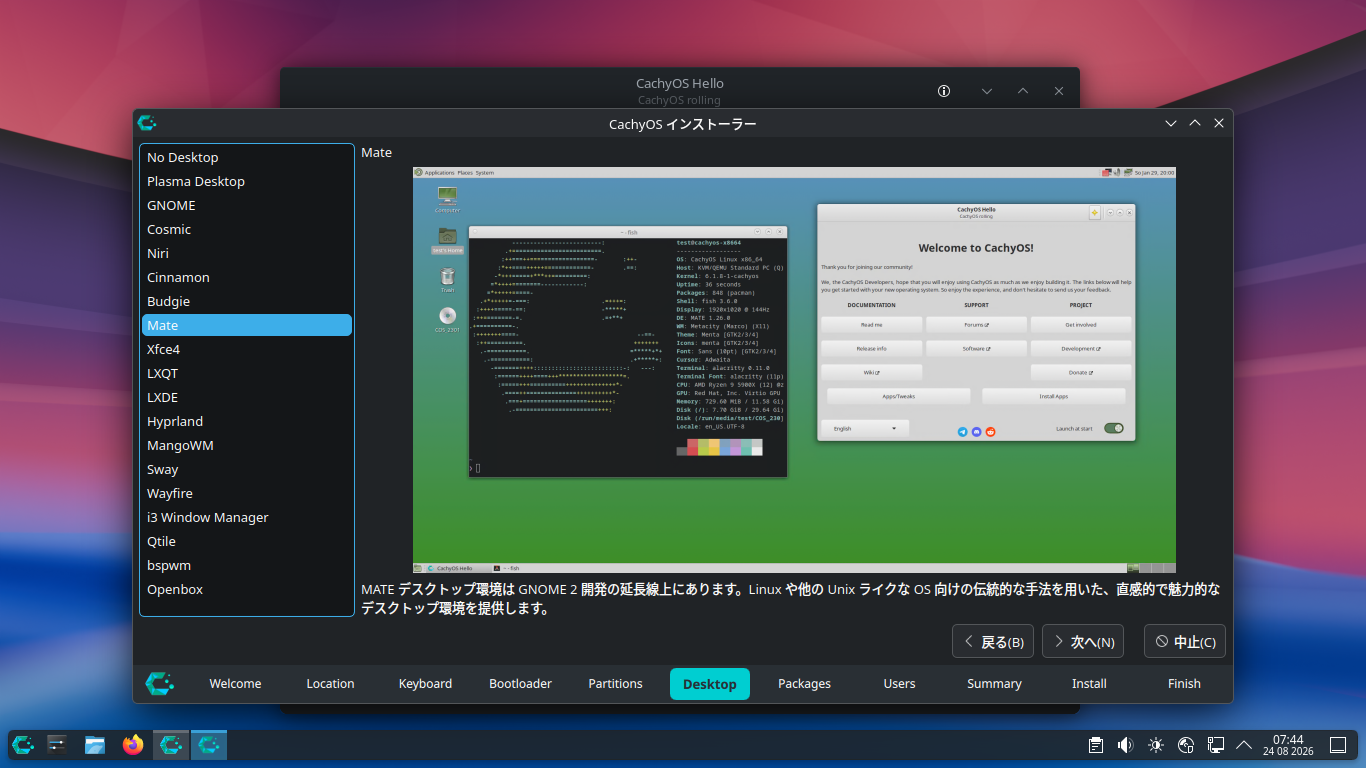Select Budgie in the desktop list
The image size is (1366, 768).
pyautogui.click(x=247, y=301)
